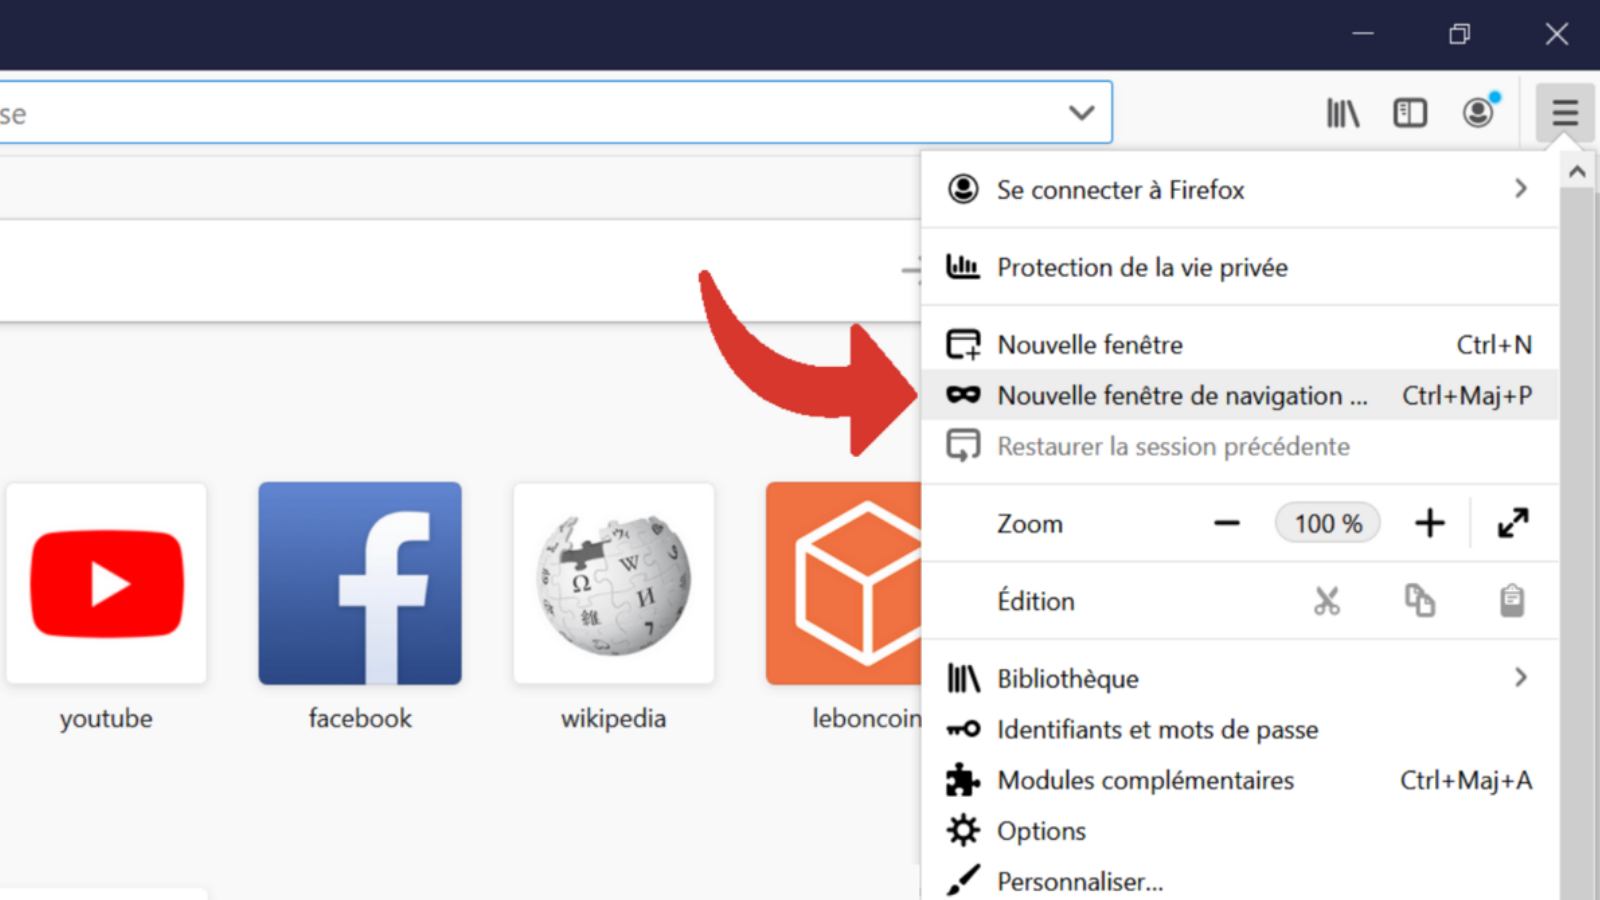
Task: Decrease zoom with the minus control
Action: tap(1226, 522)
